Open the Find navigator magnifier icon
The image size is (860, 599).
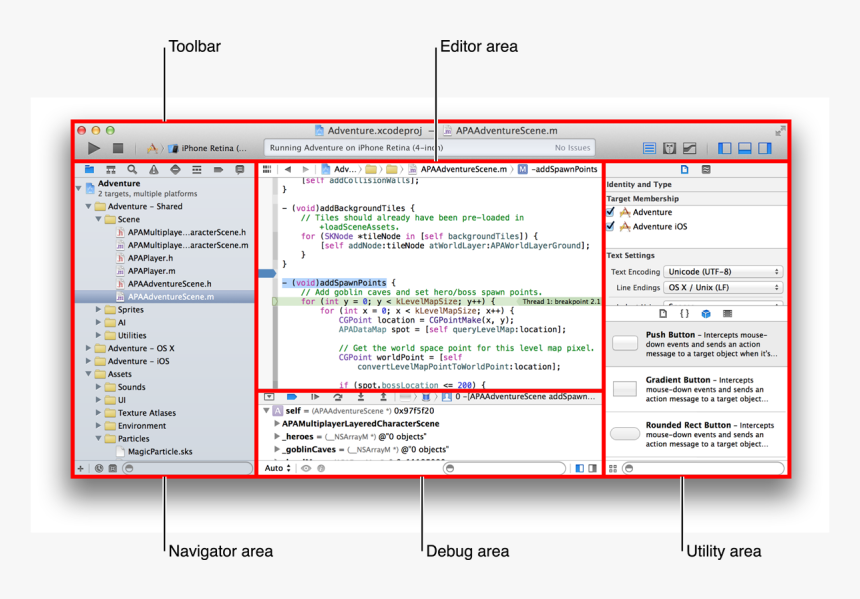tap(132, 169)
